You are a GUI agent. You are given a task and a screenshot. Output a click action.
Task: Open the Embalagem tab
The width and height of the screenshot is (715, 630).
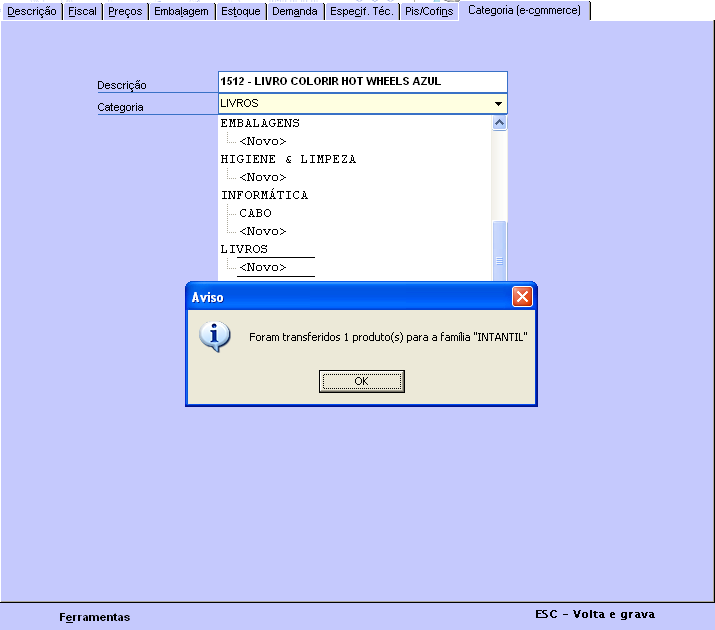pyautogui.click(x=181, y=11)
